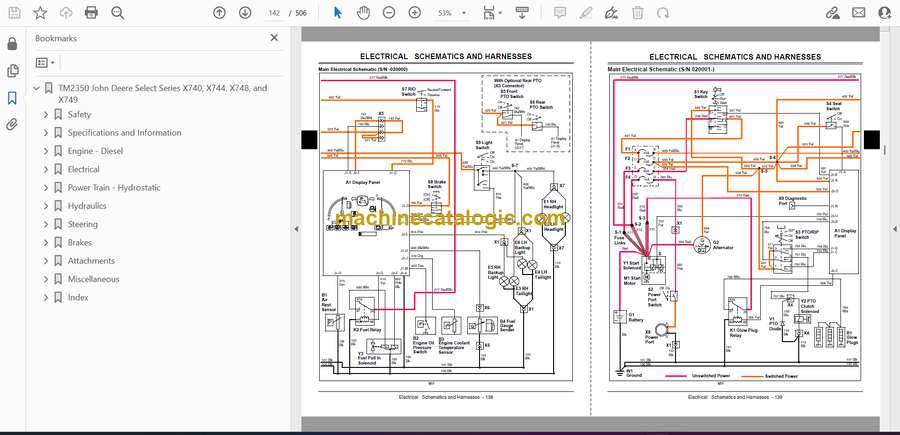Open the Hydraulics bookmark entry
The height and width of the screenshot is (435, 900).
(x=87, y=206)
